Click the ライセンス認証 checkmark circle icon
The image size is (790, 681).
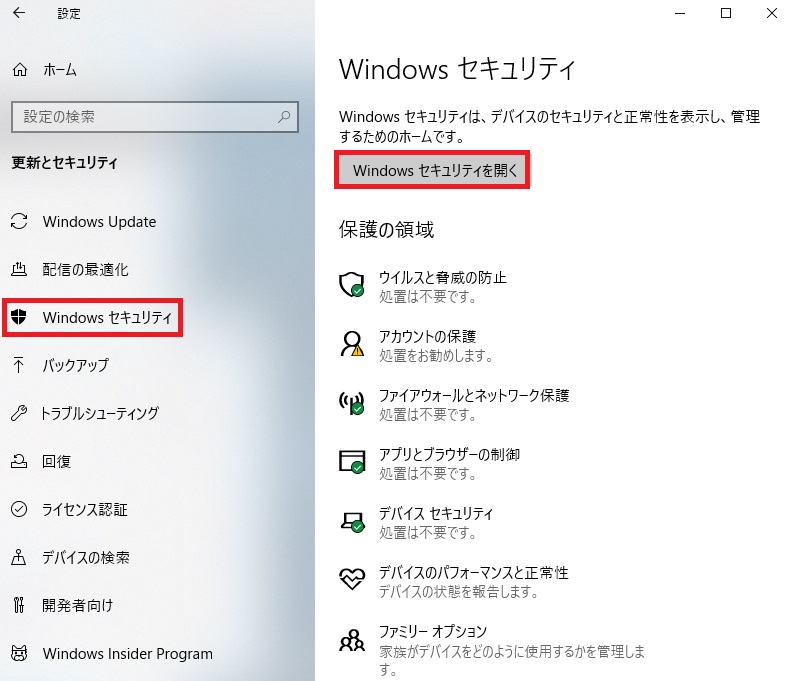(x=19, y=509)
